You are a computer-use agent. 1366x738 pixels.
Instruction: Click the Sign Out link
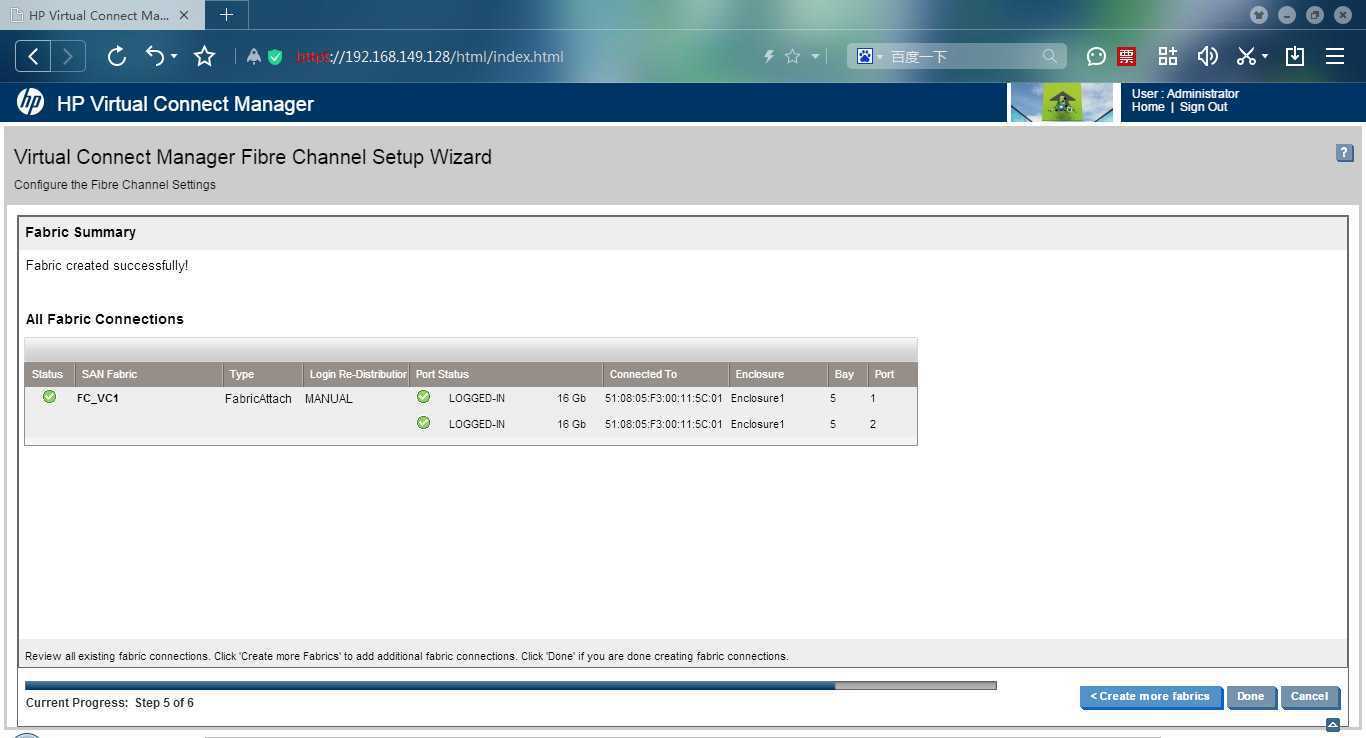[1203, 107]
